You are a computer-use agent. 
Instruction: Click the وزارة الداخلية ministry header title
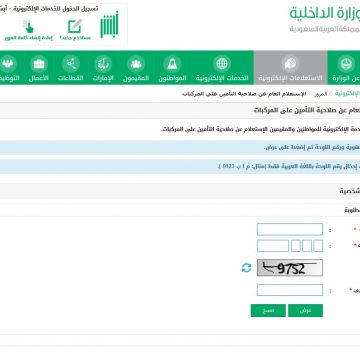tap(325, 14)
